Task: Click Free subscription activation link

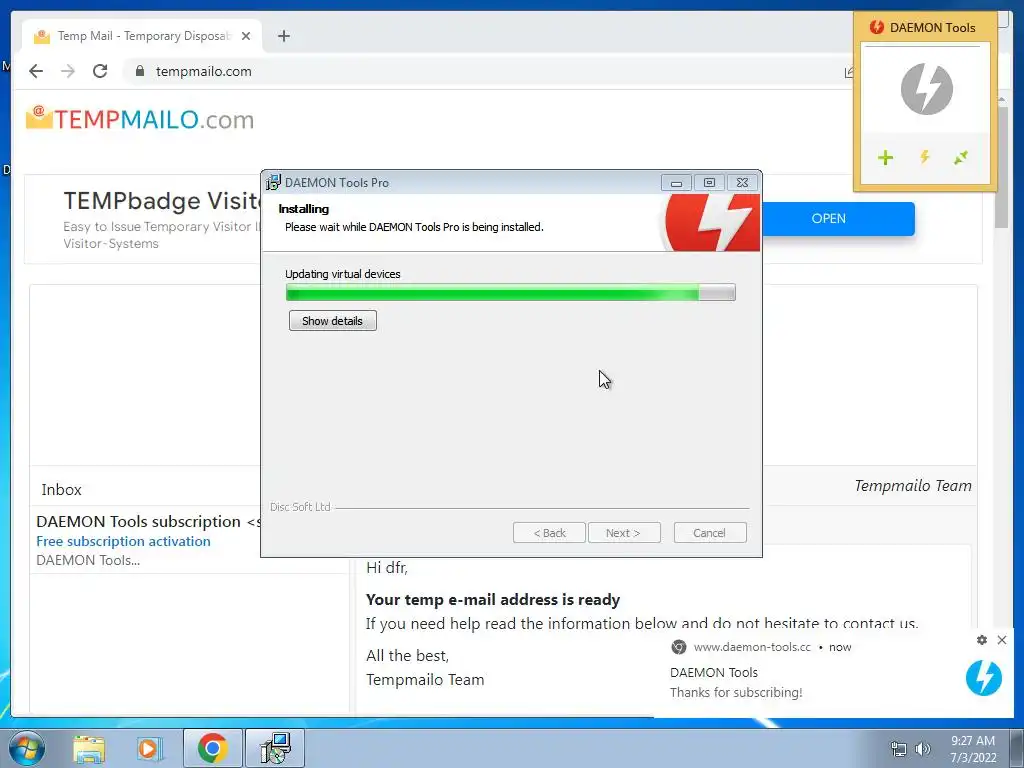Action: coord(123,541)
